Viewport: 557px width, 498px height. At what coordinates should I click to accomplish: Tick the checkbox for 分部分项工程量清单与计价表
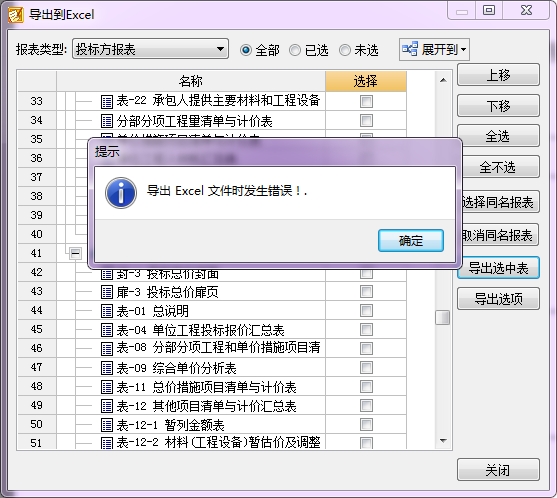click(x=366, y=120)
